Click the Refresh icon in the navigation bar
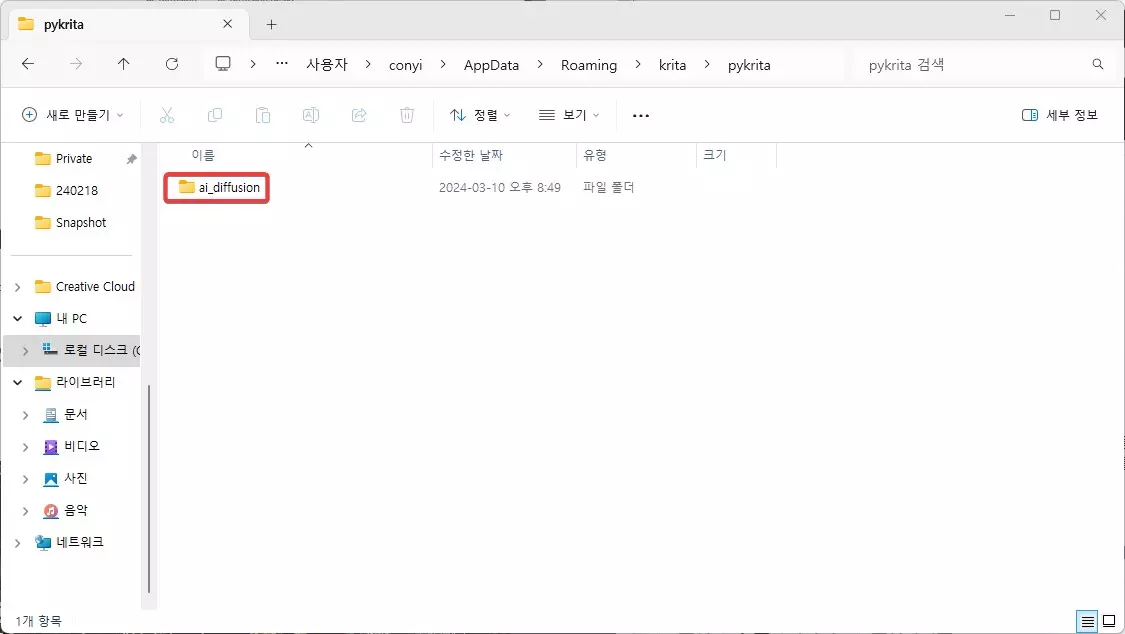 [171, 64]
